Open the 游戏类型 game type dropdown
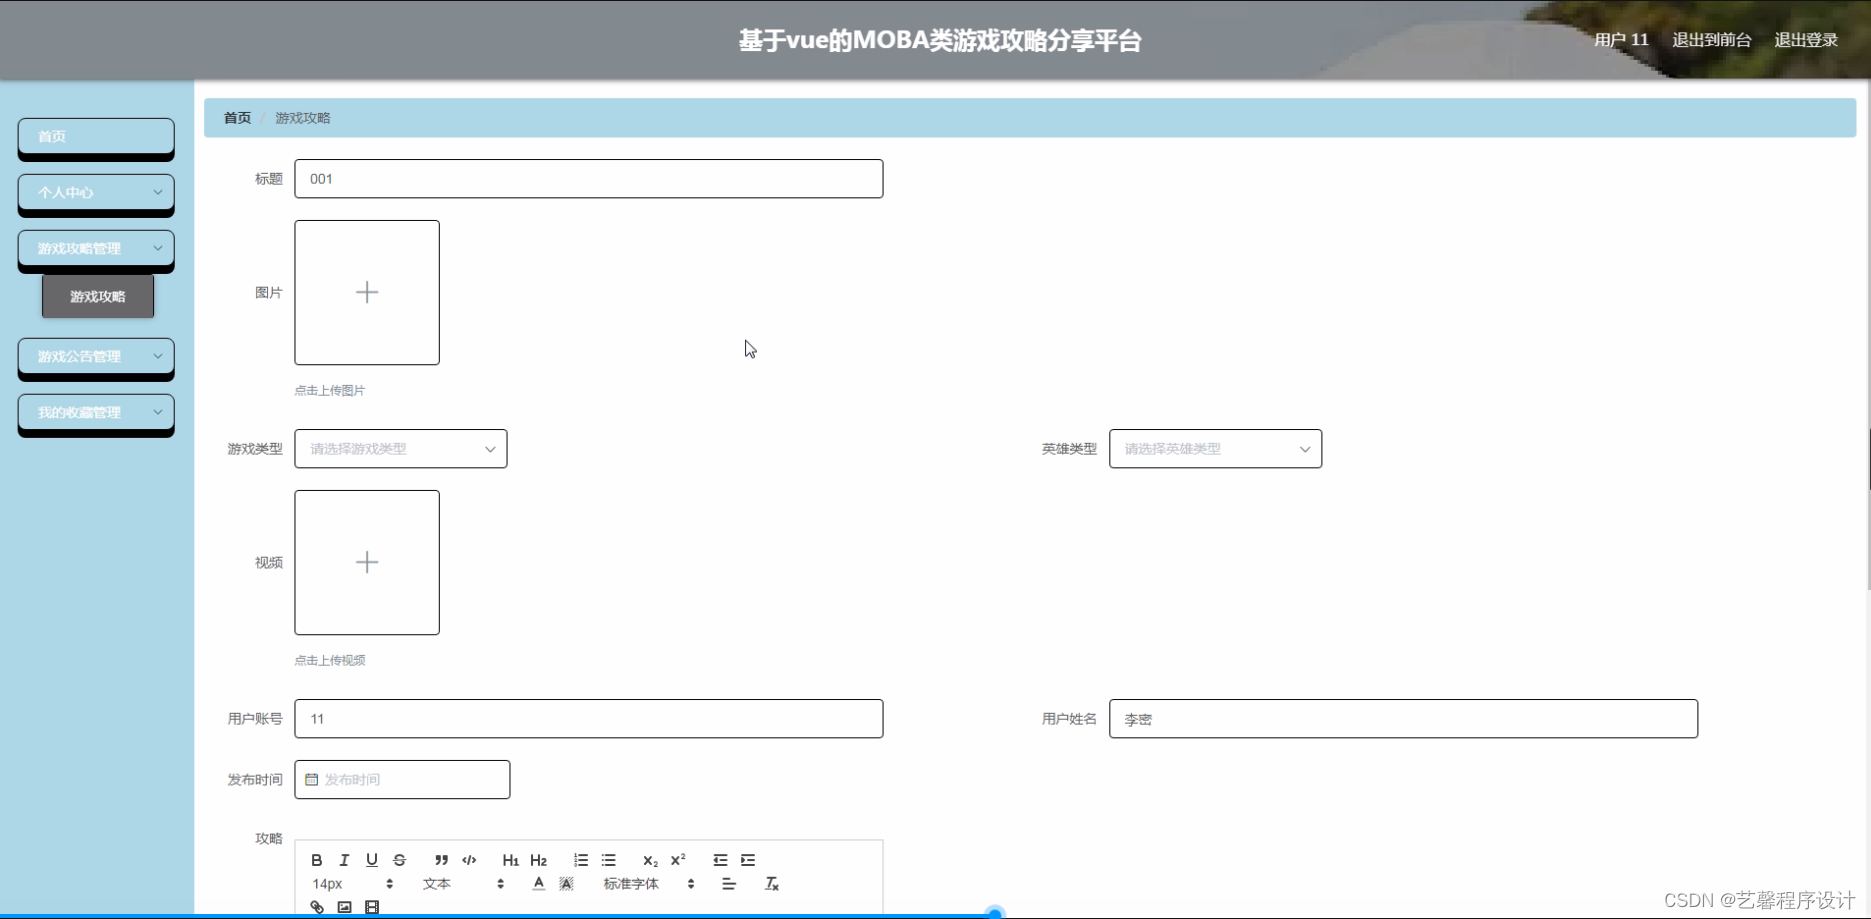The width and height of the screenshot is (1871, 919). tap(400, 448)
